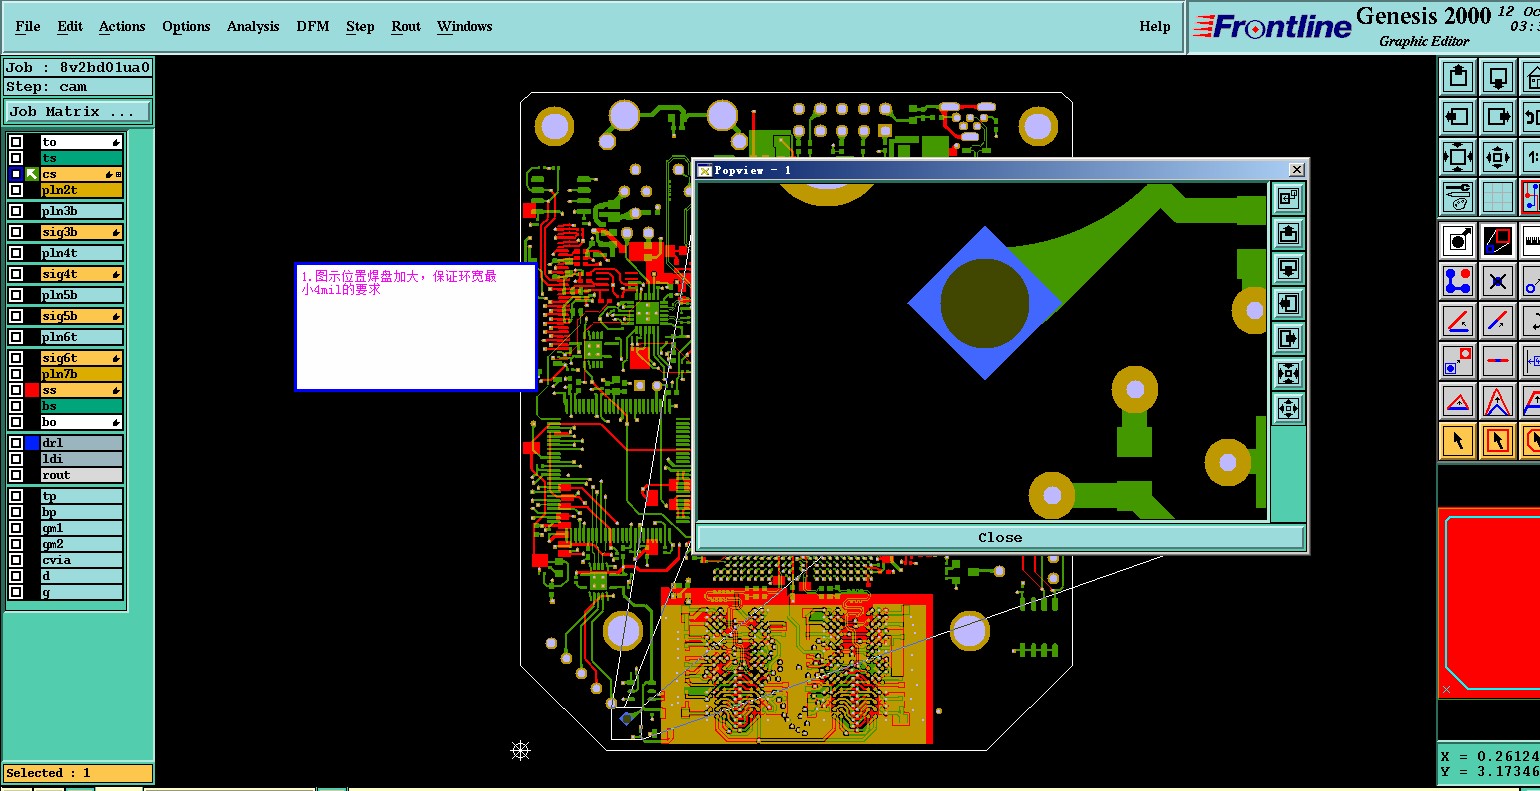Select the red-blue chevron arrow tool
Image resolution: width=1540 pixels, height=791 pixels.
[x=1498, y=401]
